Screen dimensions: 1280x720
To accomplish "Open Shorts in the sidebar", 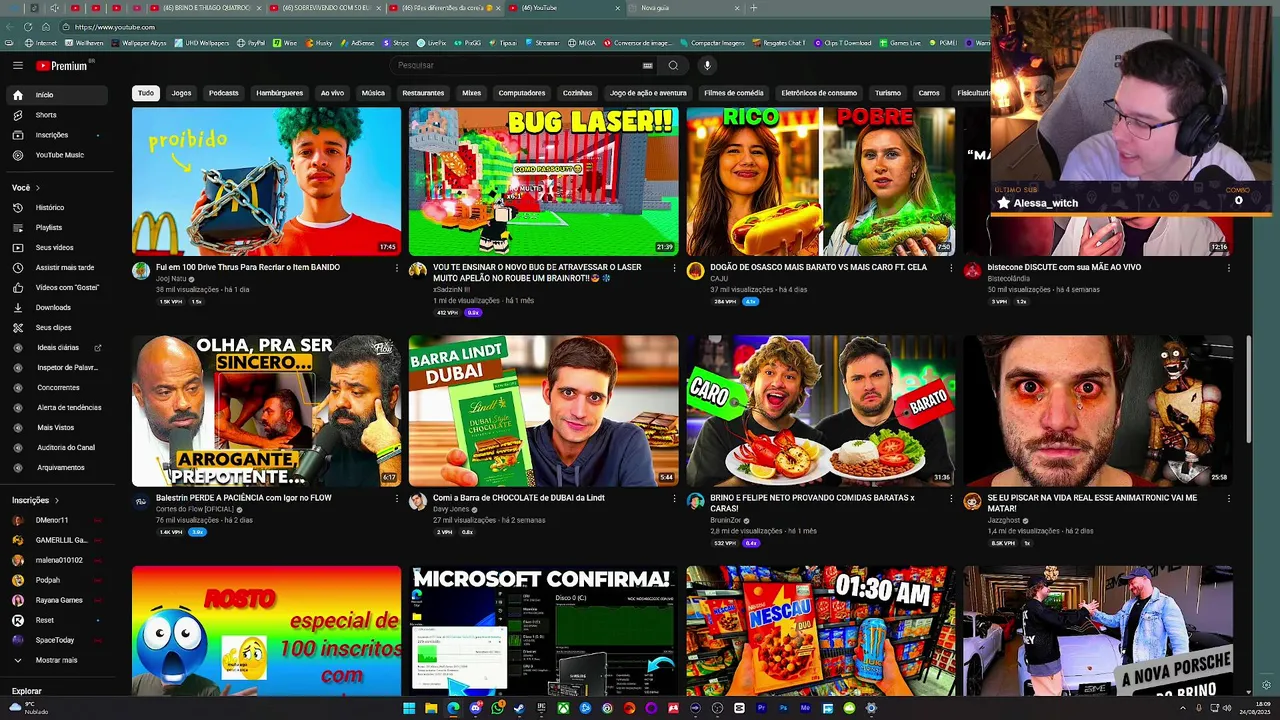I will click(56, 115).
